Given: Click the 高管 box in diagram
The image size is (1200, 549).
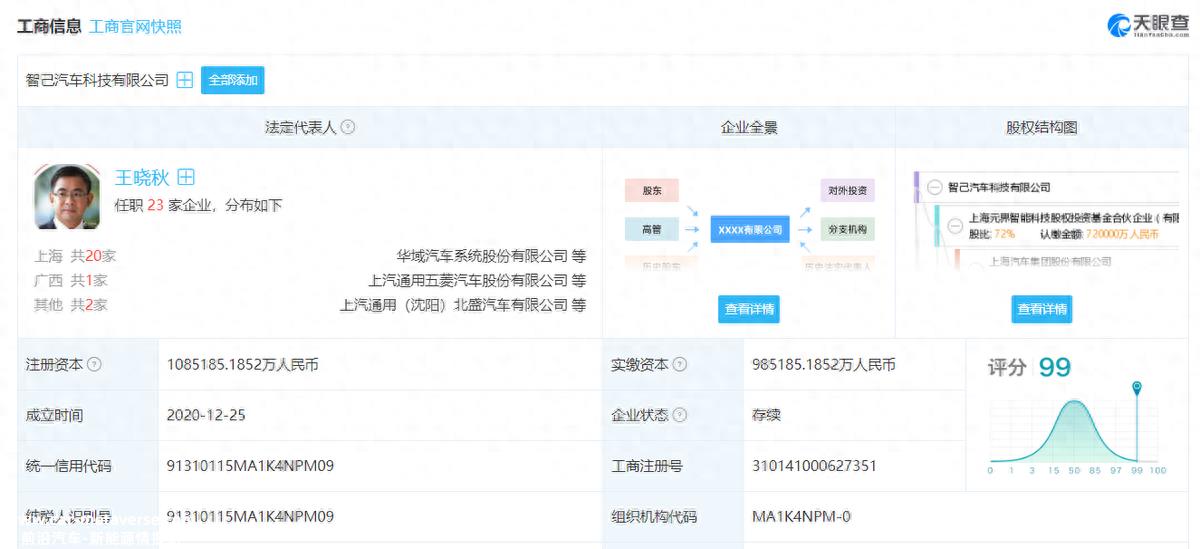Looking at the screenshot, I should point(652,230).
